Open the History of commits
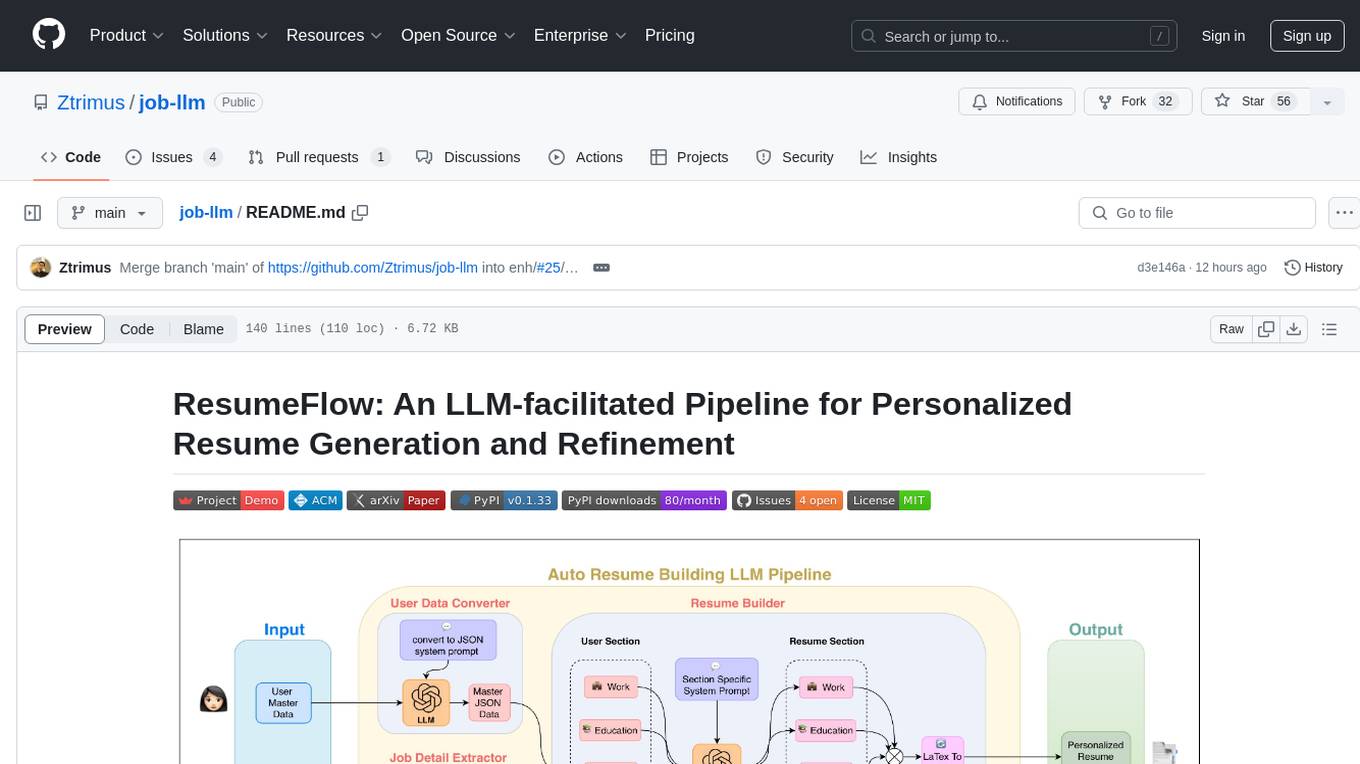Screen dimensions: 1360x764 pos(1313,267)
